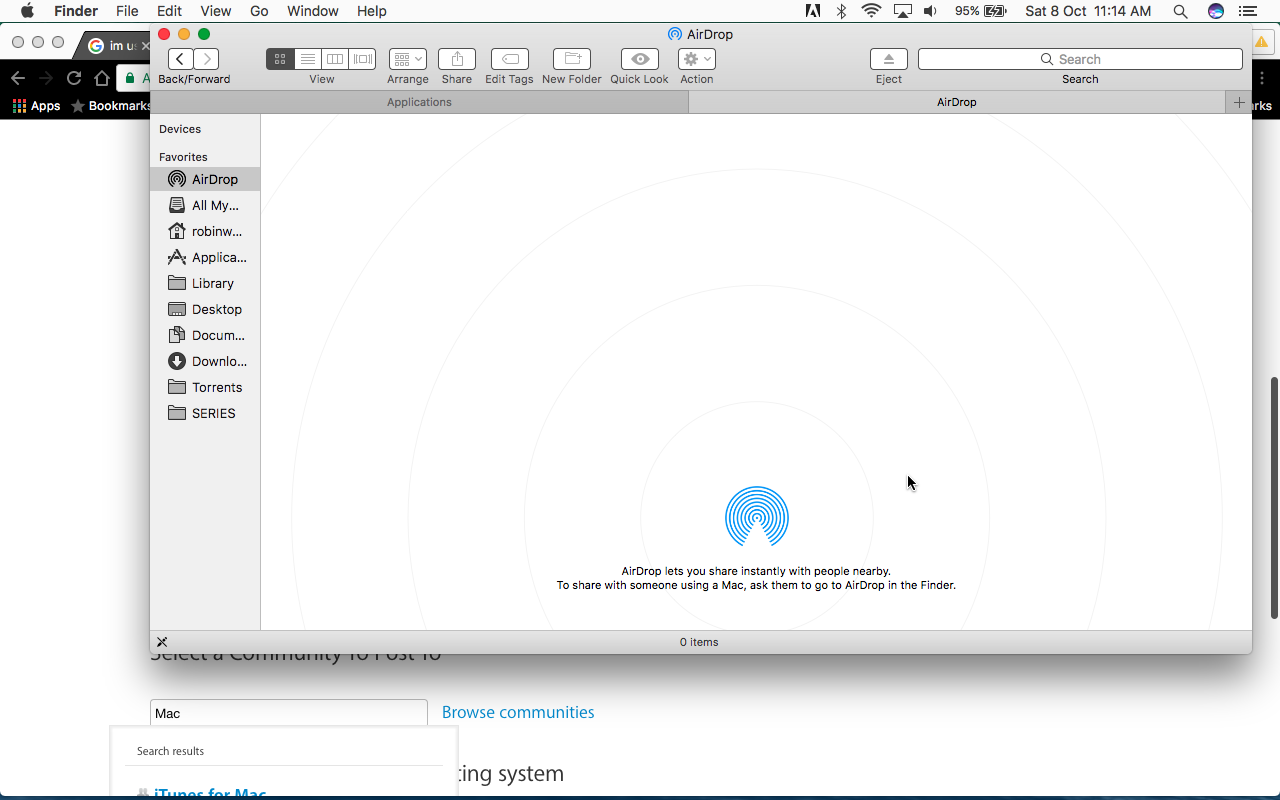Click the Eject toolbar button

(889, 59)
